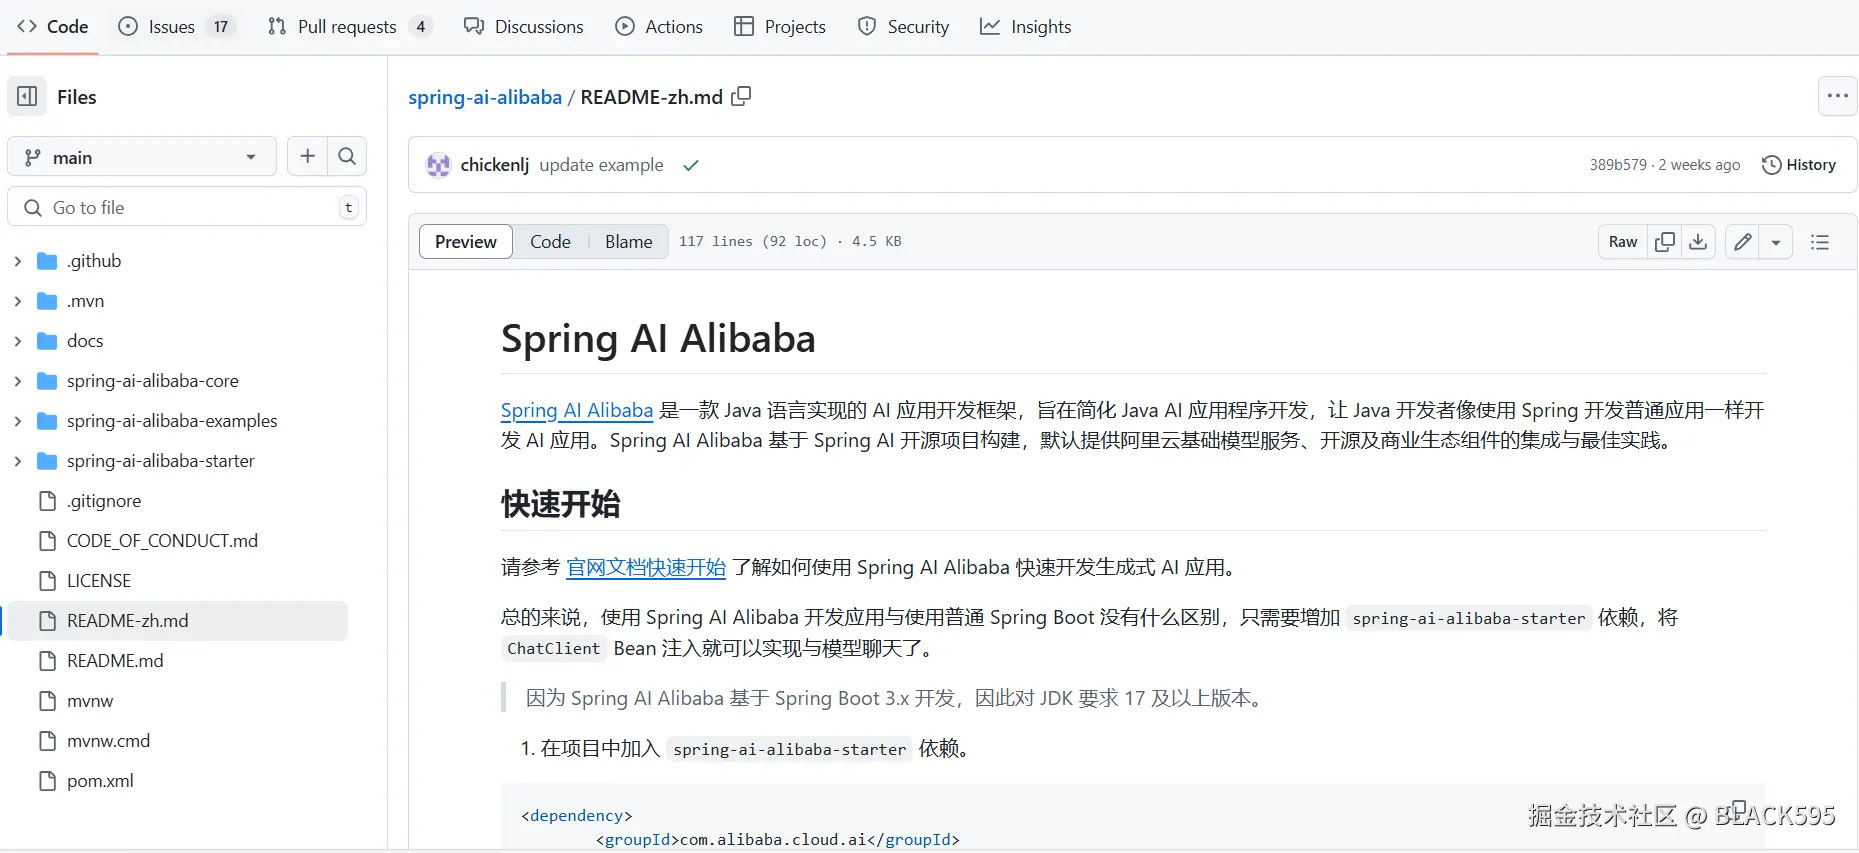This screenshot has height=853, width=1859.
Task: View the commit check status checkmark
Action: click(691, 166)
